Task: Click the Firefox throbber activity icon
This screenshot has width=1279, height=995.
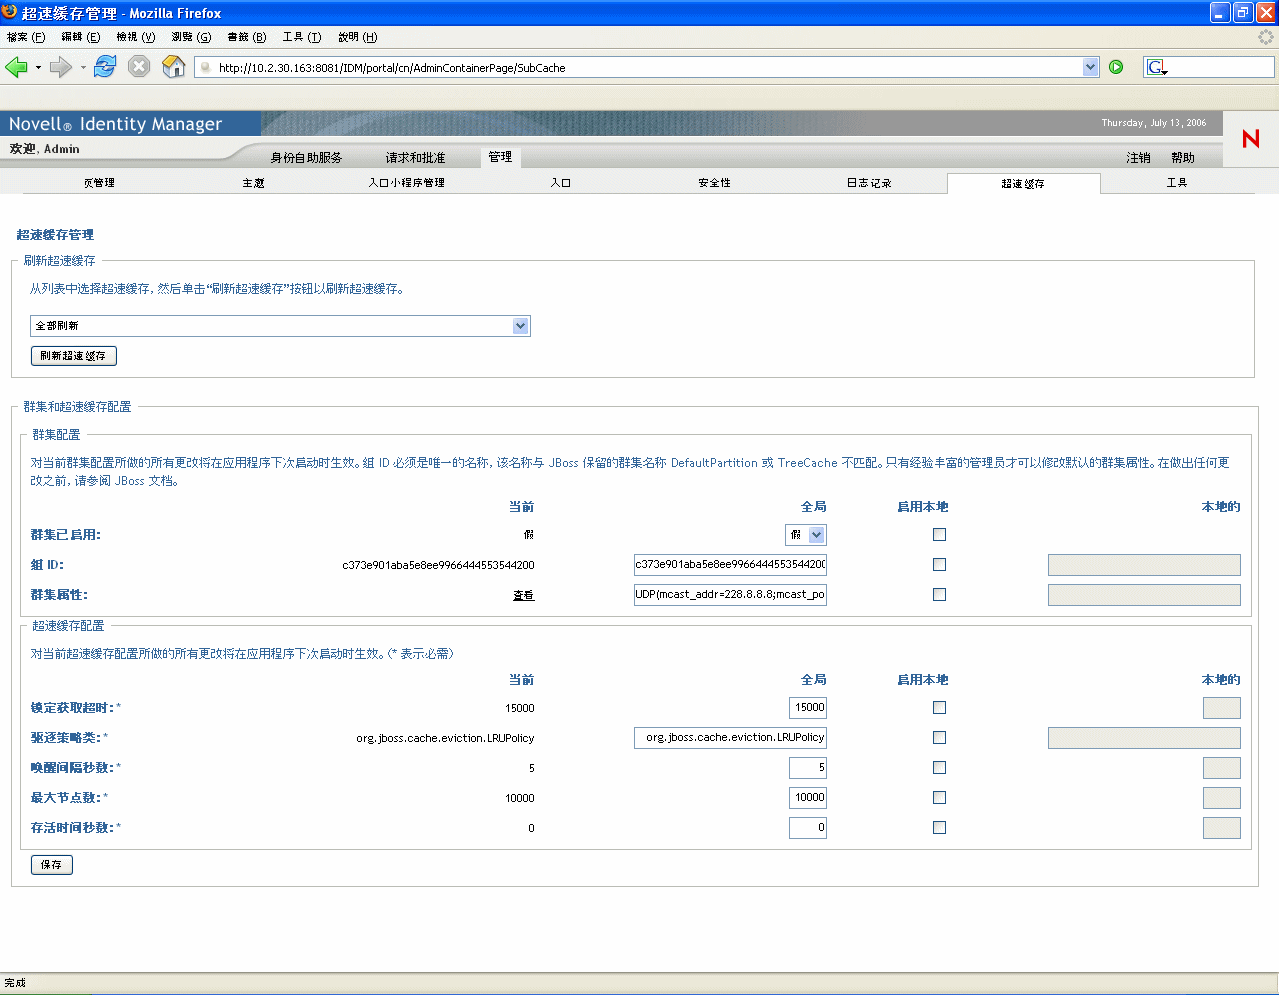Action: [x=1265, y=37]
